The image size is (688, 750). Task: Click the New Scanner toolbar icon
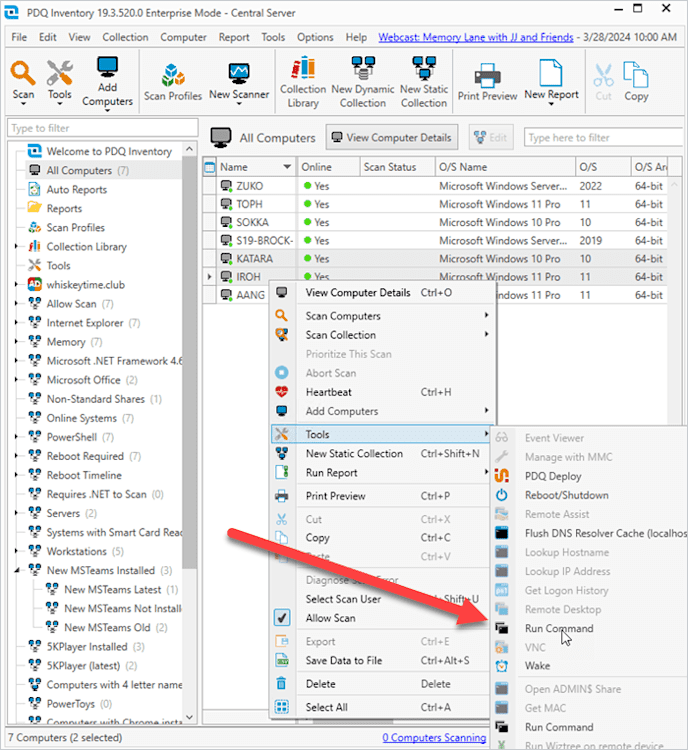pyautogui.click(x=239, y=75)
